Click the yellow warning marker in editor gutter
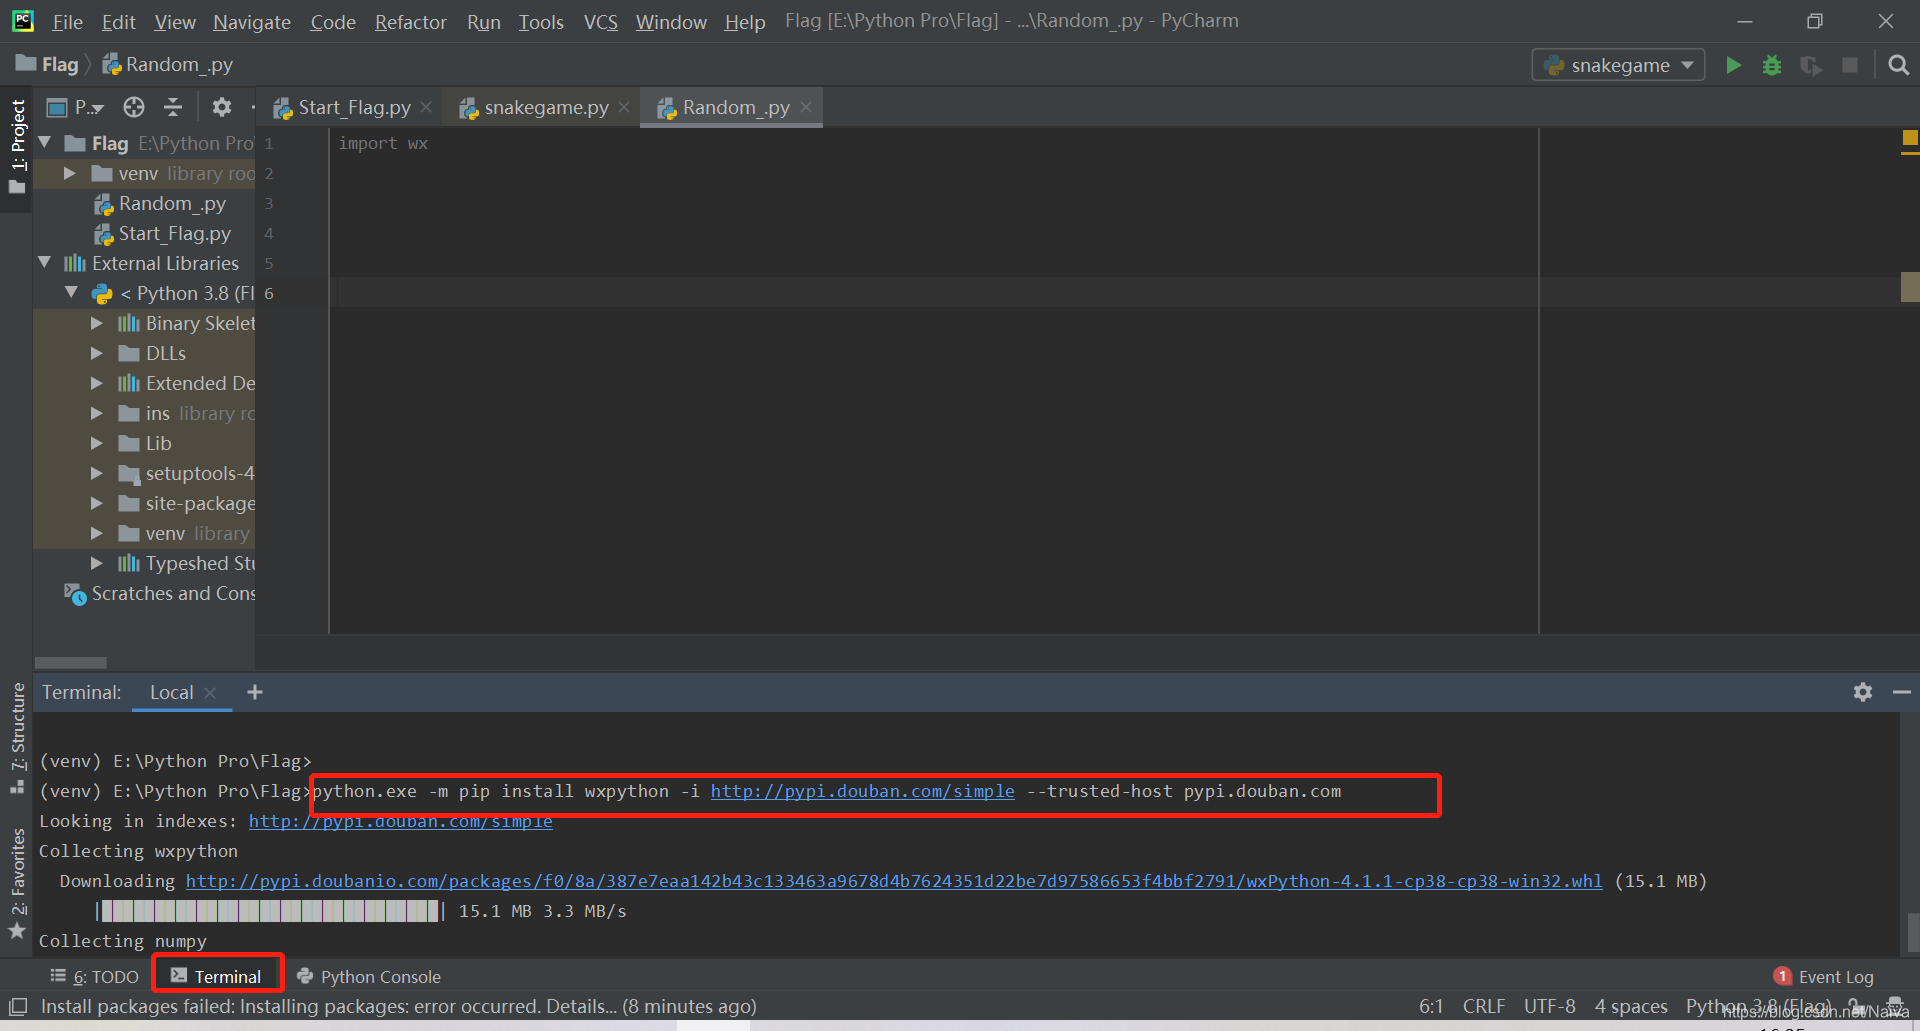Image resolution: width=1920 pixels, height=1031 pixels. 1910,139
